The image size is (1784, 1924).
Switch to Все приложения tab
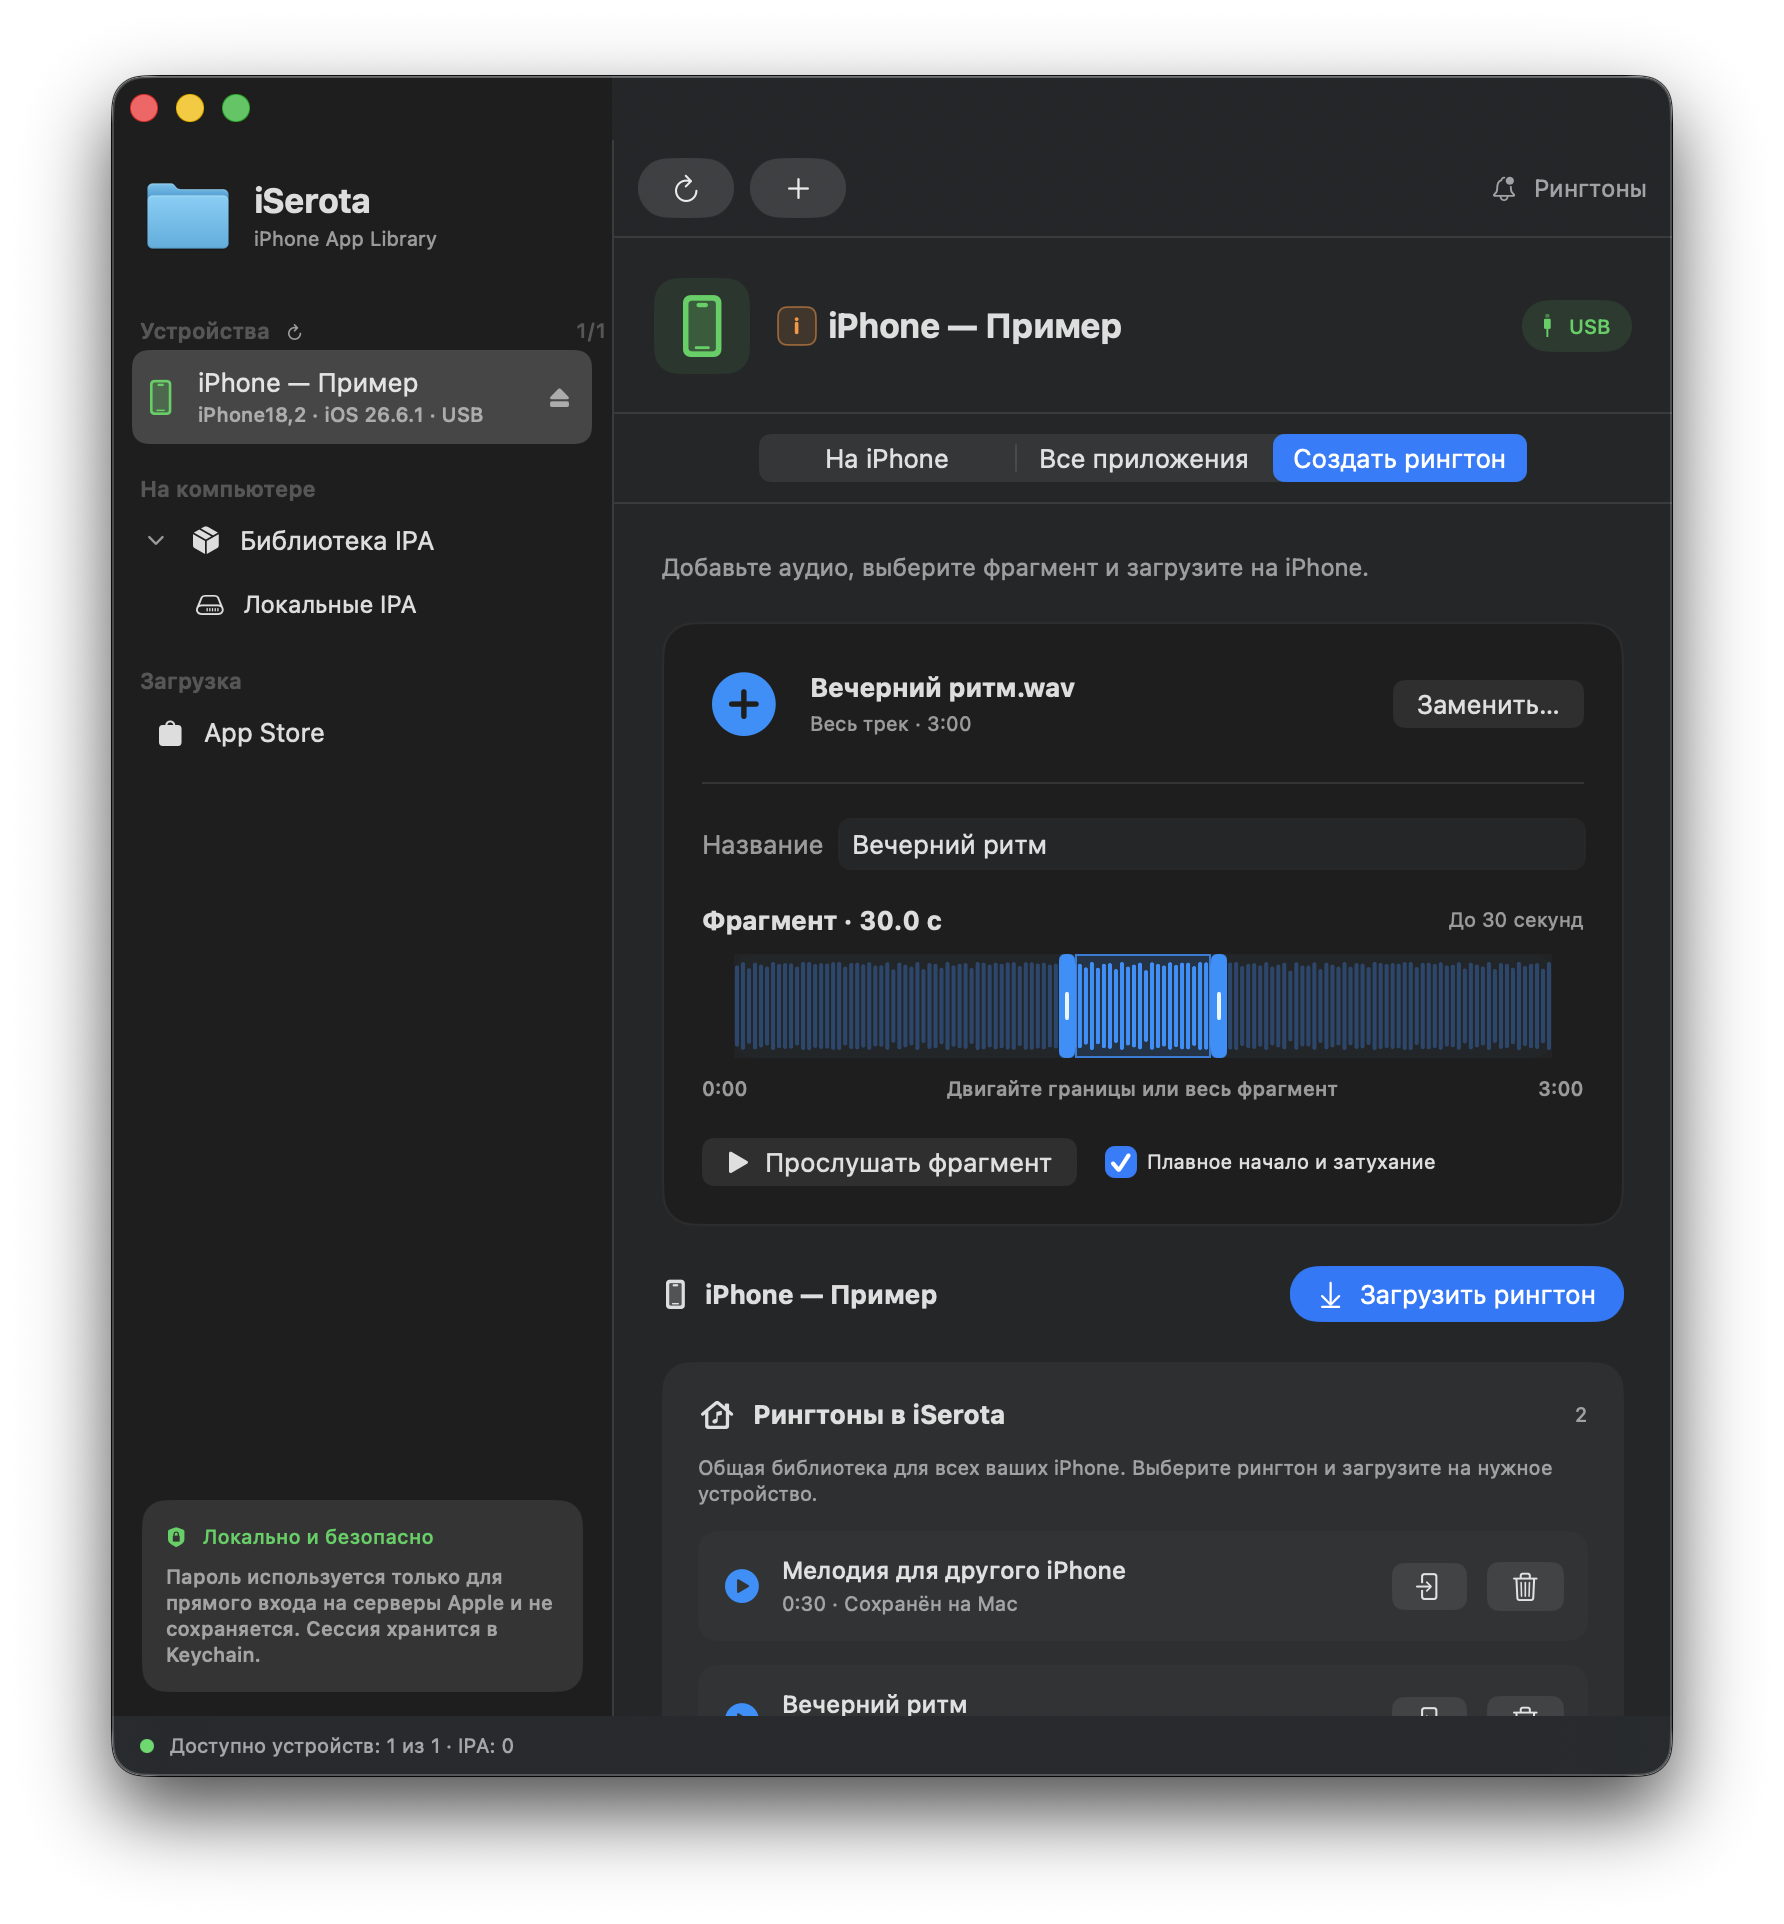point(1144,458)
